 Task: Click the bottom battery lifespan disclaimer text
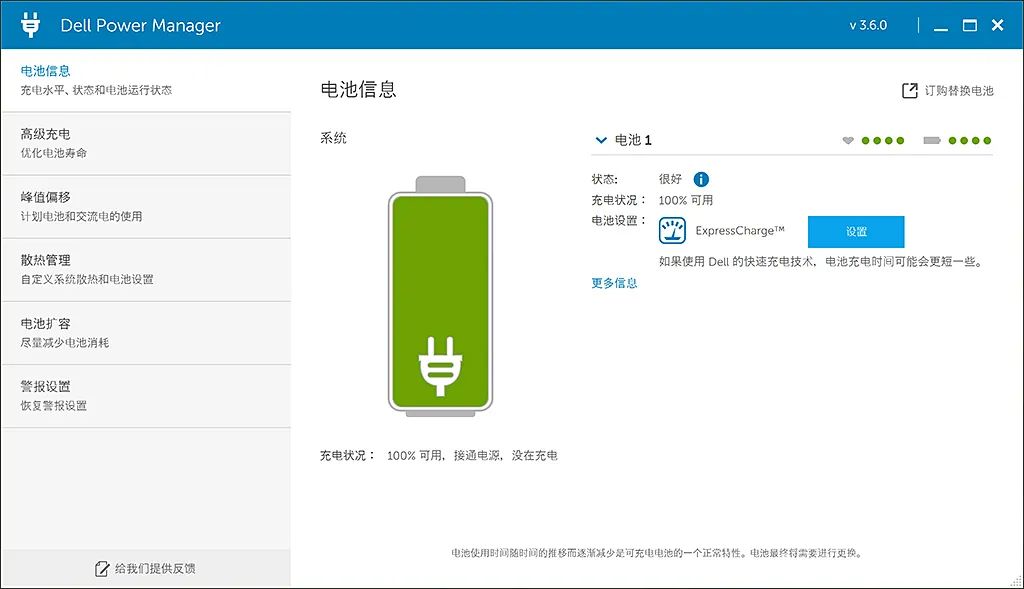click(x=657, y=553)
